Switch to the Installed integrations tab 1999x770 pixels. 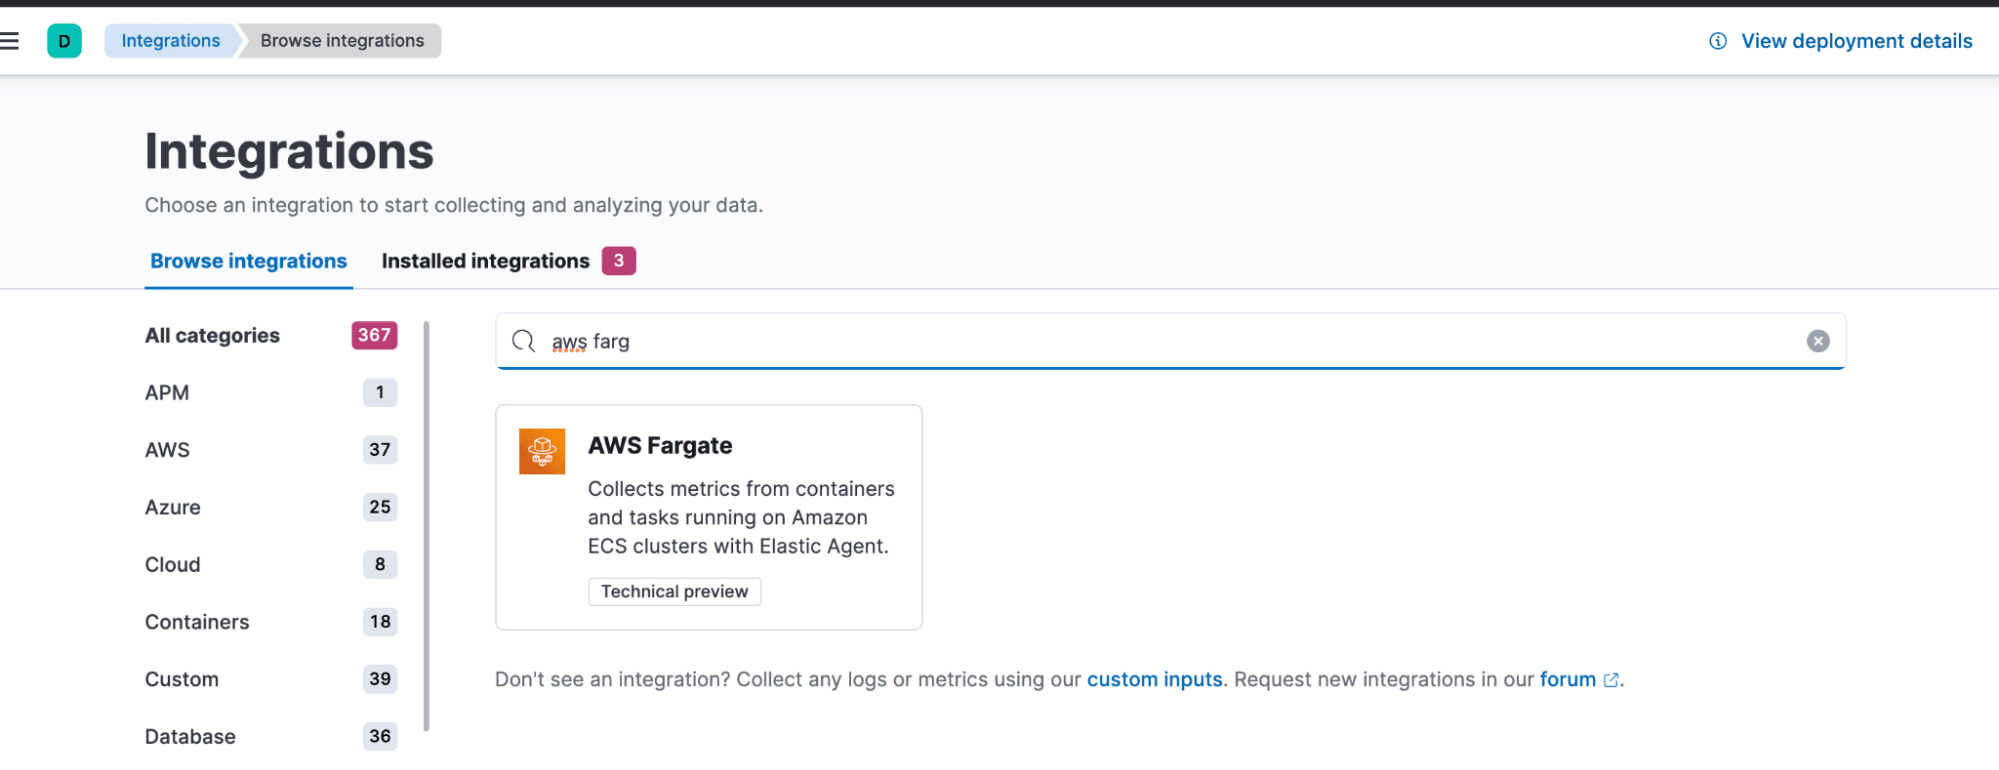pyautogui.click(x=484, y=261)
